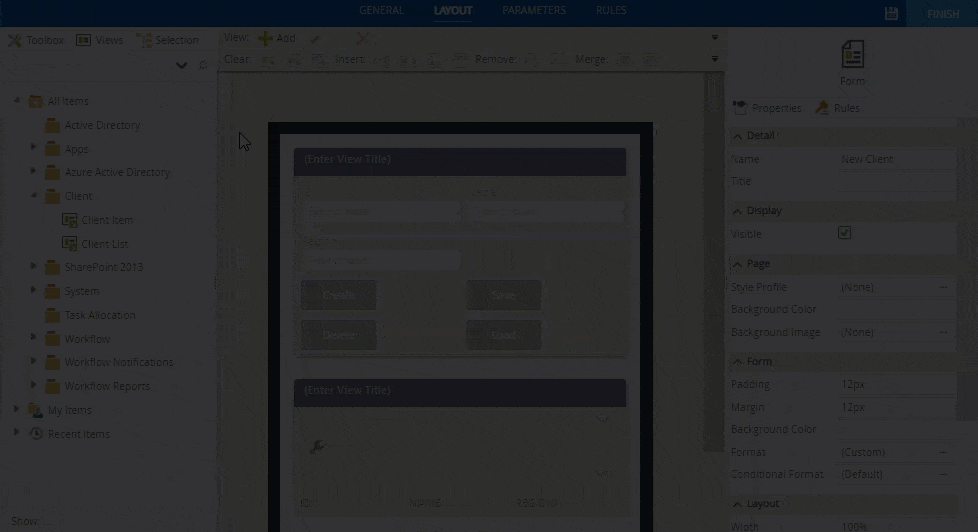This screenshot has width=978, height=532.
Task: Open the Style Profile ellipsis
Action: (943, 288)
